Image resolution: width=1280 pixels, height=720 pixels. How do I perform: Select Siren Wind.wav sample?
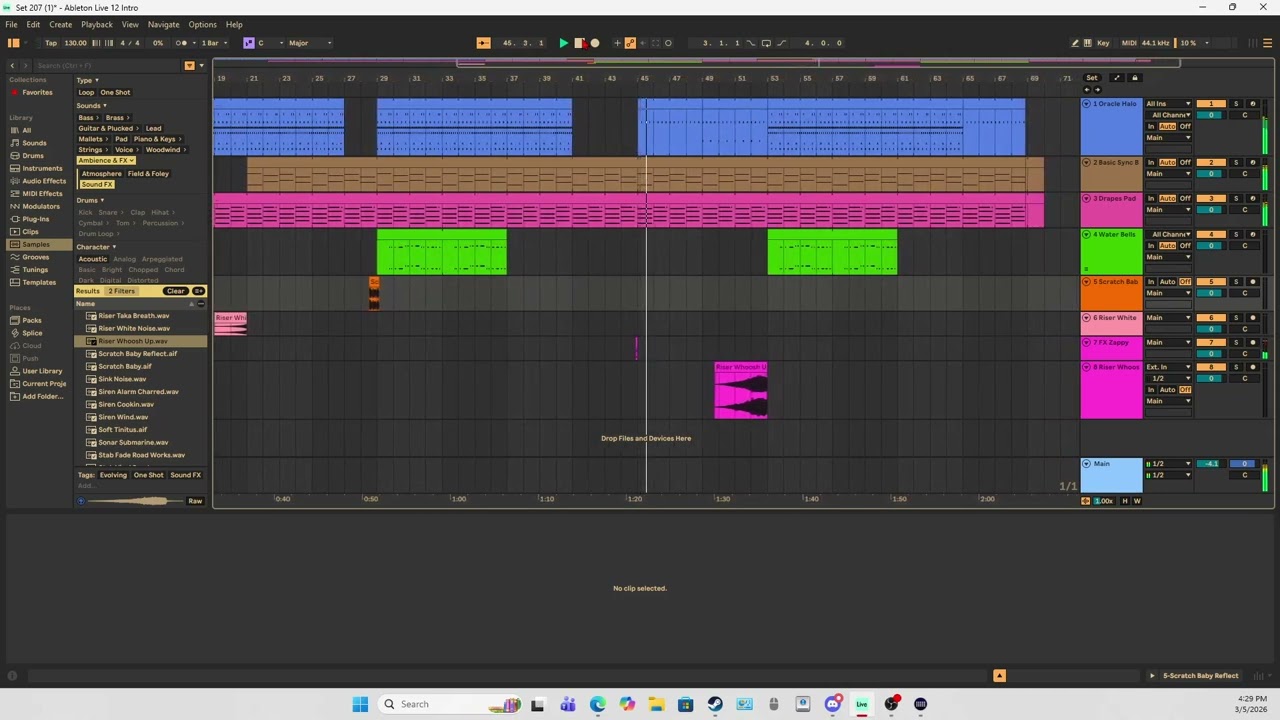123,417
